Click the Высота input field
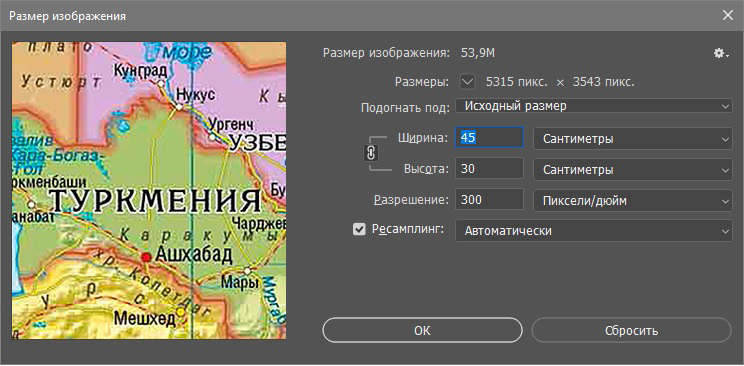The width and height of the screenshot is (744, 366). [489, 169]
